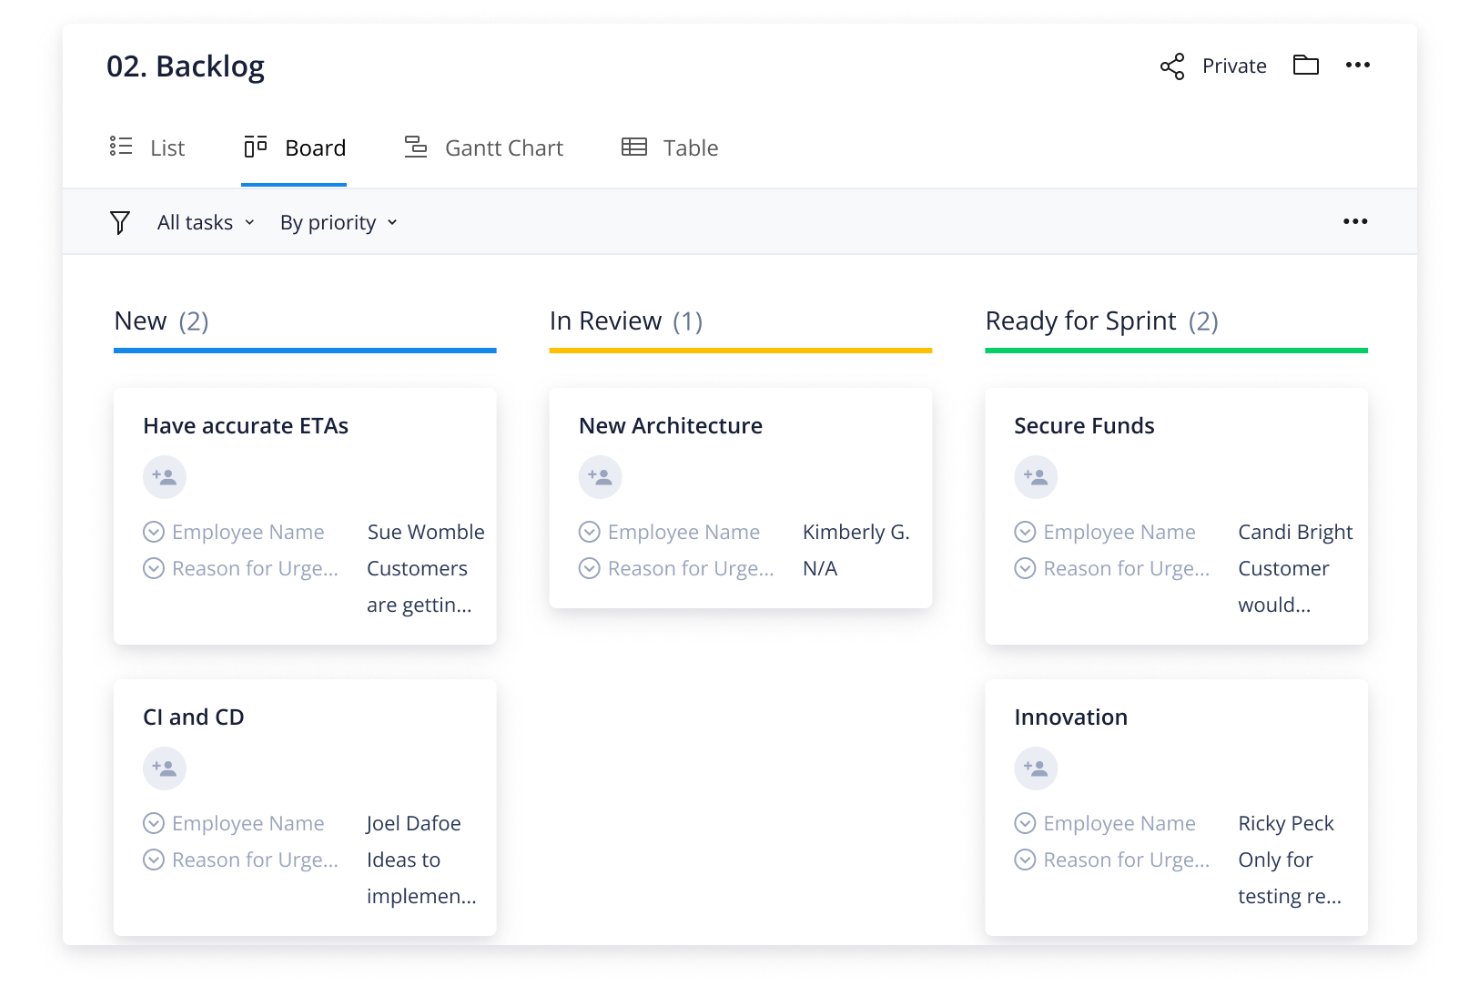Switch to the Gantt Chart tab
The width and height of the screenshot is (1480, 987).
click(484, 148)
